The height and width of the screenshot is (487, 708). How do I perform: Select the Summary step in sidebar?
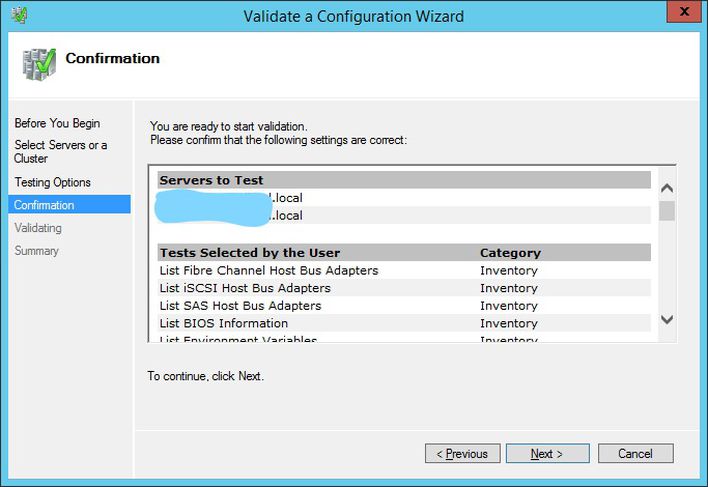tap(37, 250)
